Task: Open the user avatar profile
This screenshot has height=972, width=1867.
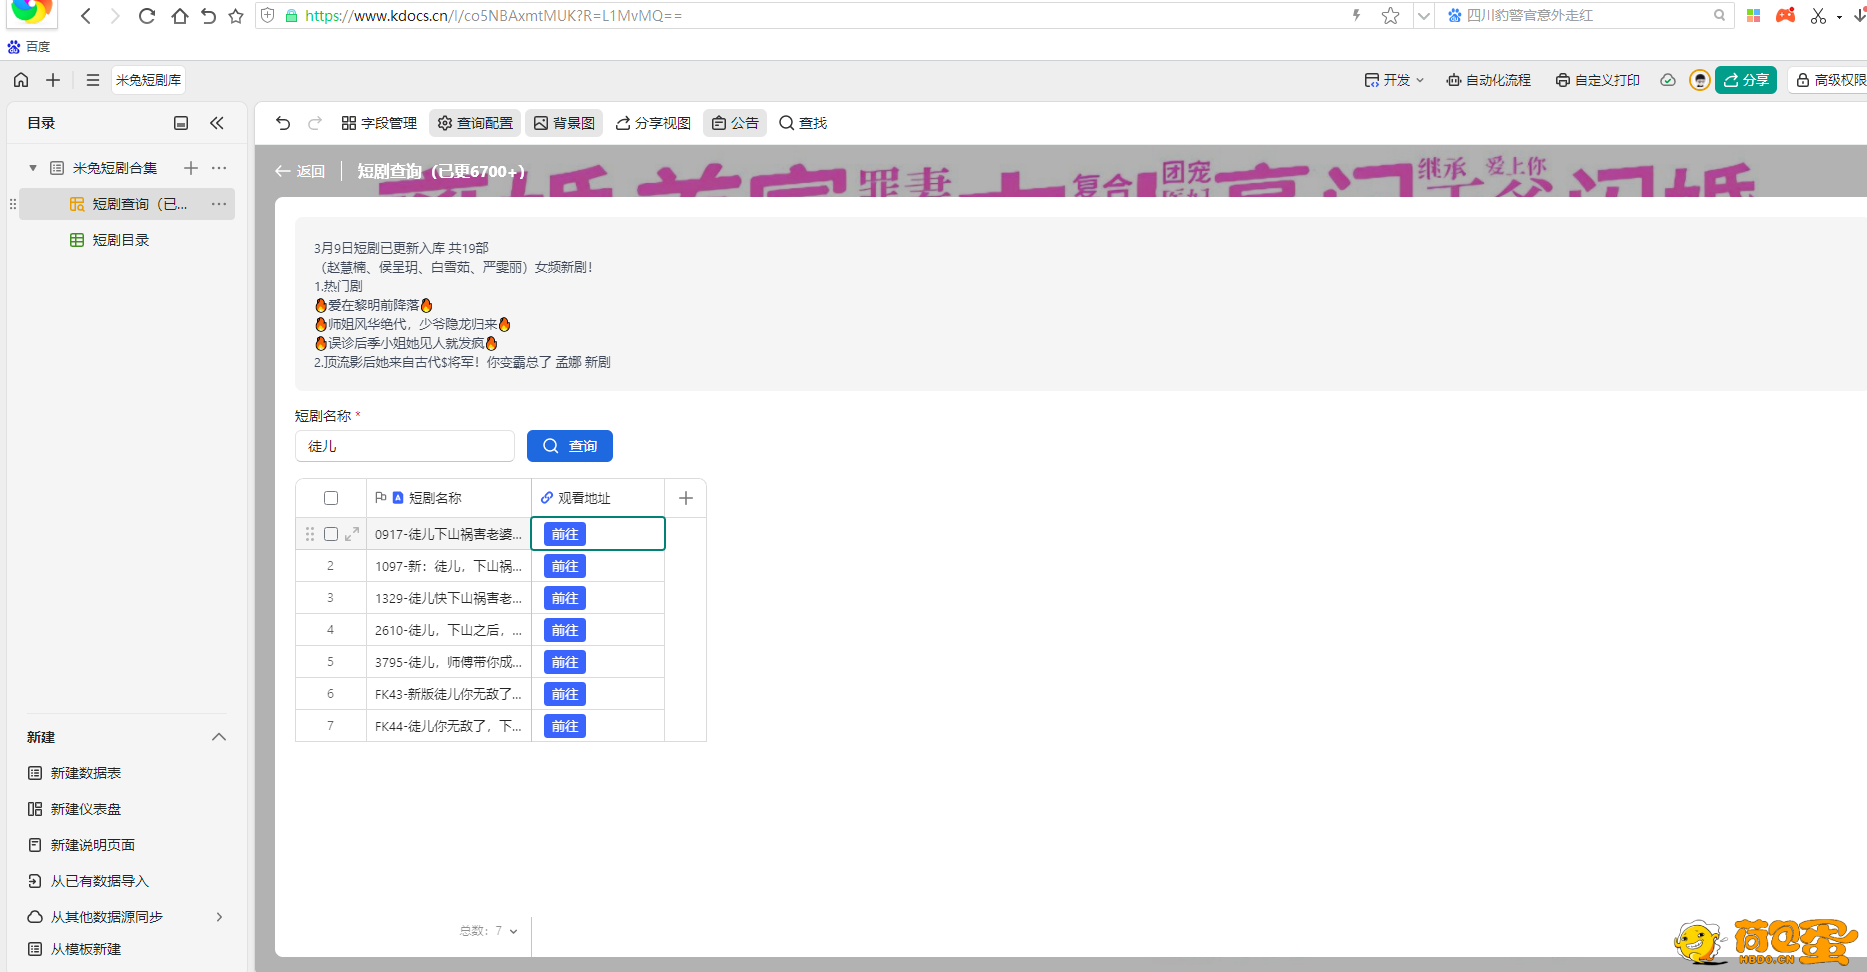Action: 1699,80
